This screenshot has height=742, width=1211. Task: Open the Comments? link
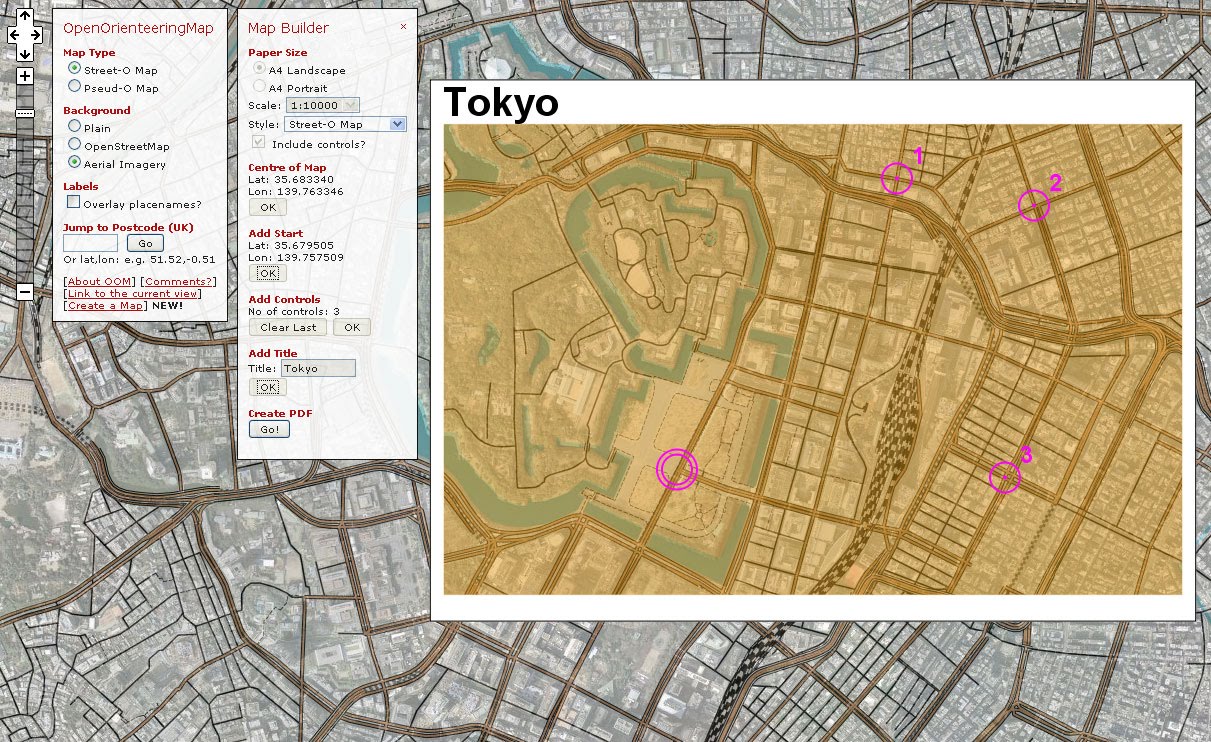[177, 281]
